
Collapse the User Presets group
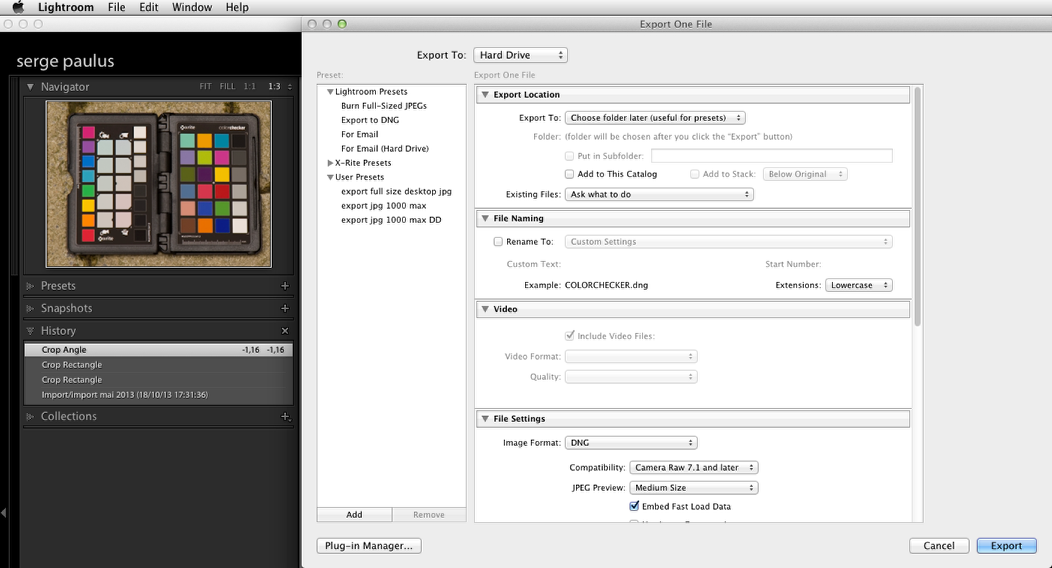tap(330, 177)
